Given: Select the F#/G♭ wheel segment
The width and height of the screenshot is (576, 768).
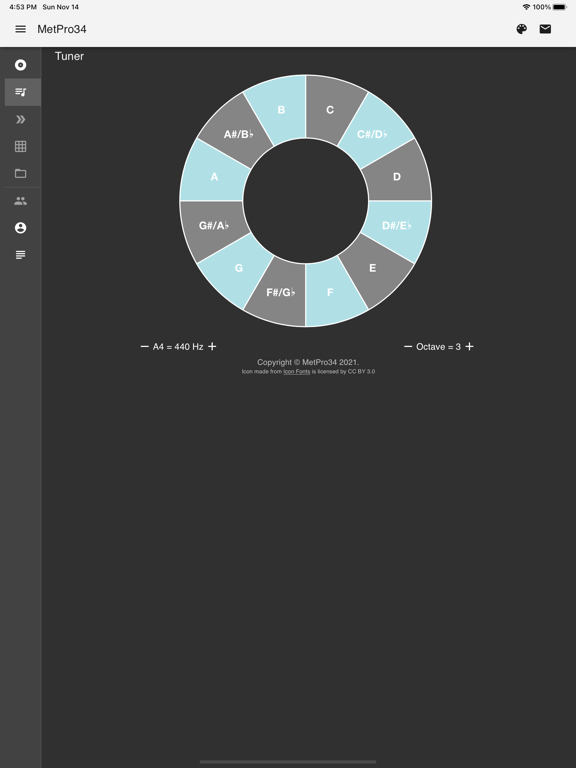Looking at the screenshot, I should (280, 292).
